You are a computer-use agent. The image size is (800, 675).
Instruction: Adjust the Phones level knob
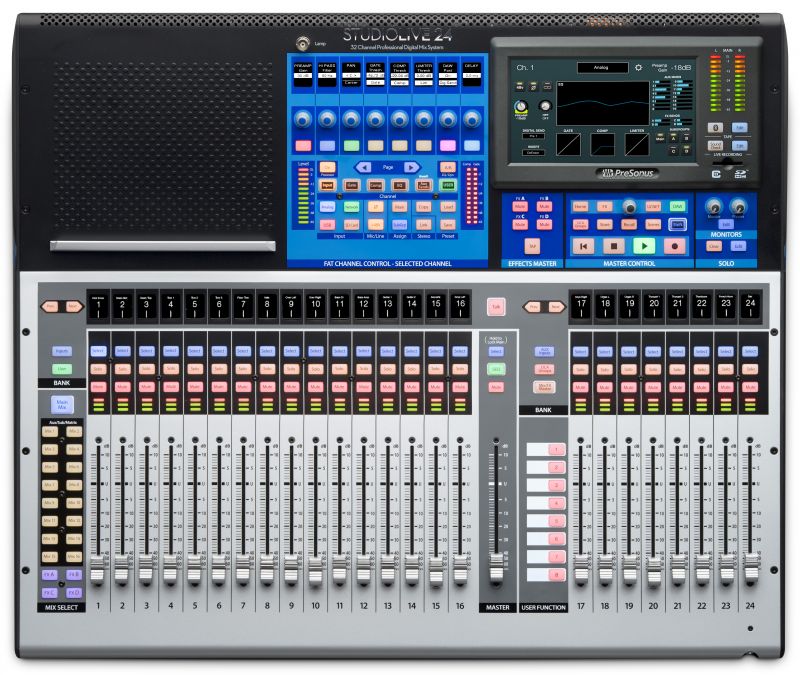(x=738, y=206)
